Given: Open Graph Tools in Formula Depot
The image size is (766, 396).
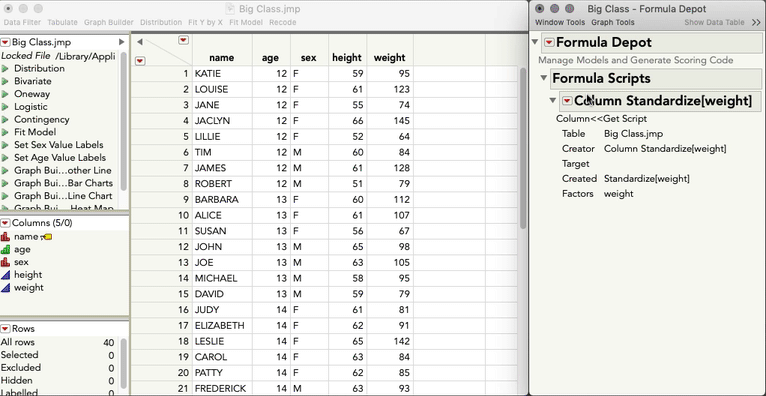Looking at the screenshot, I should point(613,22).
